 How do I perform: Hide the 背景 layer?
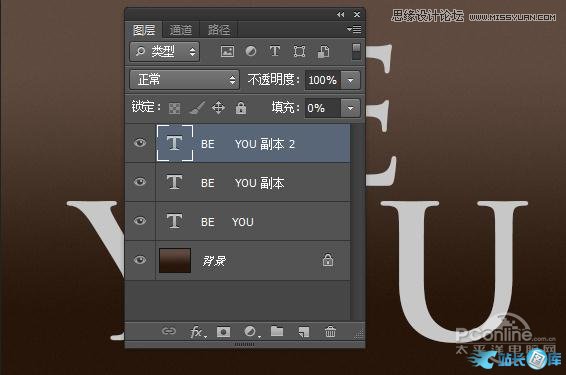[140, 260]
